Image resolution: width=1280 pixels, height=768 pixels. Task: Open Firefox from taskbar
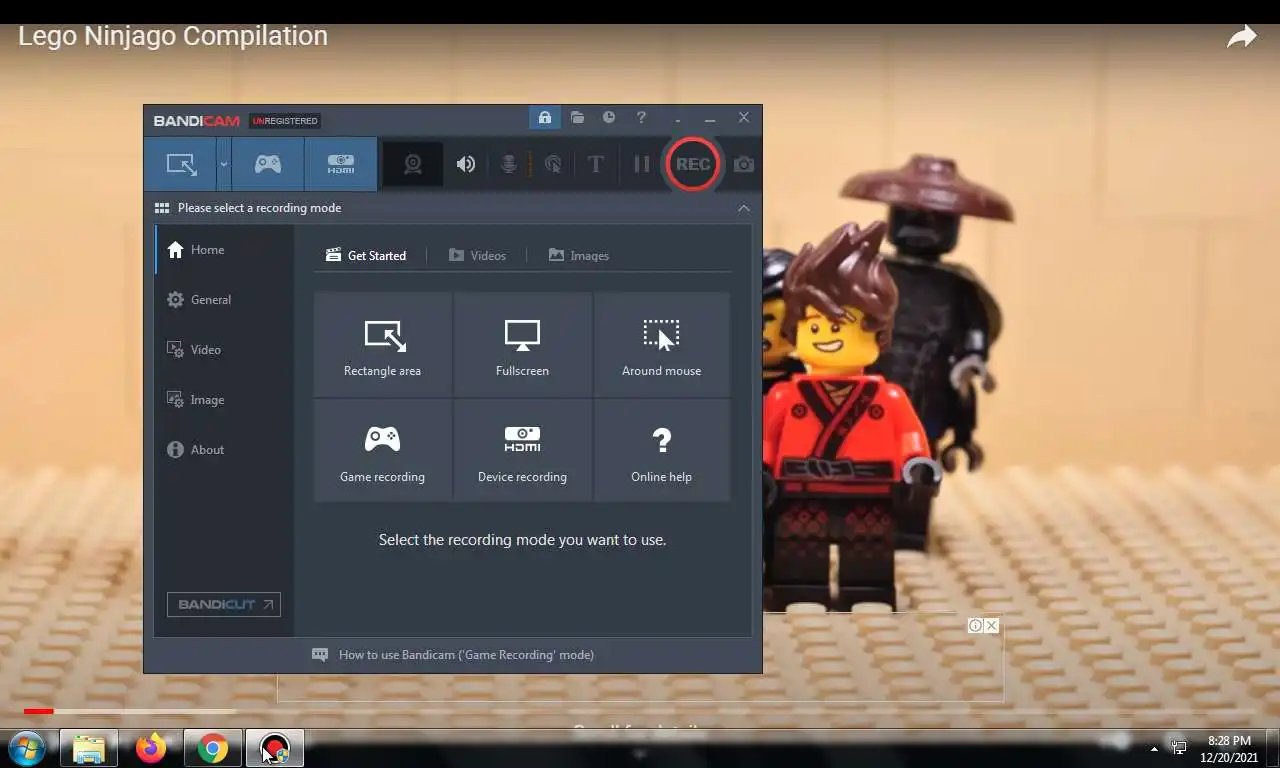[151, 748]
